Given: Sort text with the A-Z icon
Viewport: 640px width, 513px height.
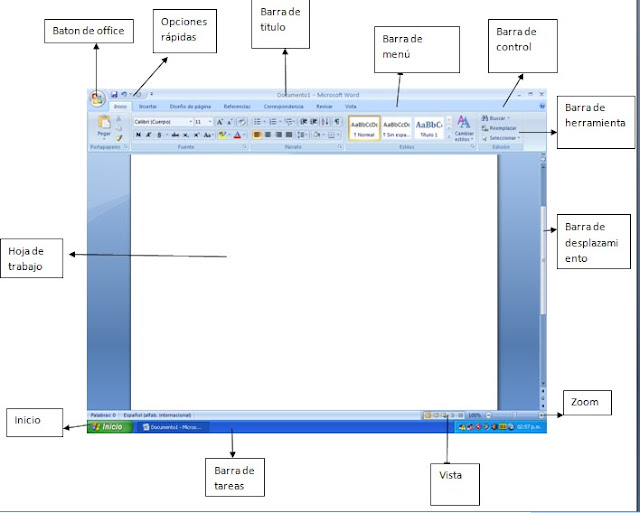Looking at the screenshot, I should click(325, 122).
